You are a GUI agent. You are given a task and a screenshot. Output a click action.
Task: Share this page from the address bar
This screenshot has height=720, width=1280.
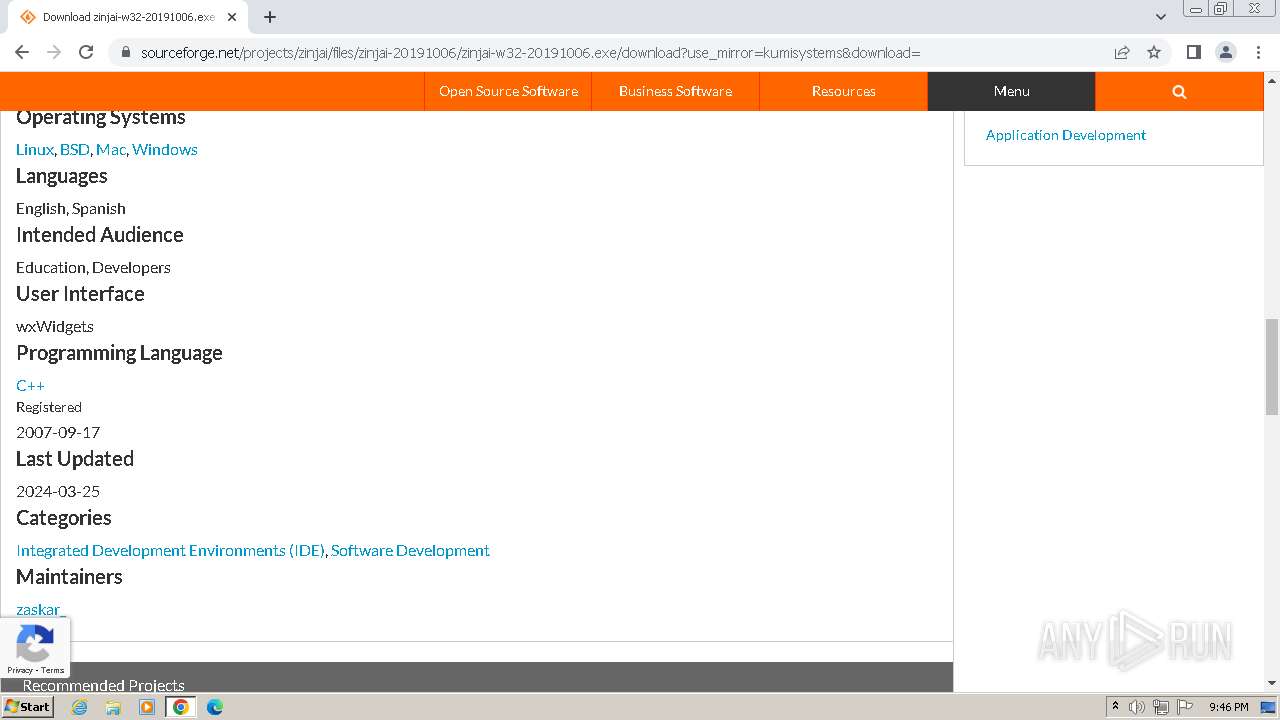click(x=1122, y=52)
